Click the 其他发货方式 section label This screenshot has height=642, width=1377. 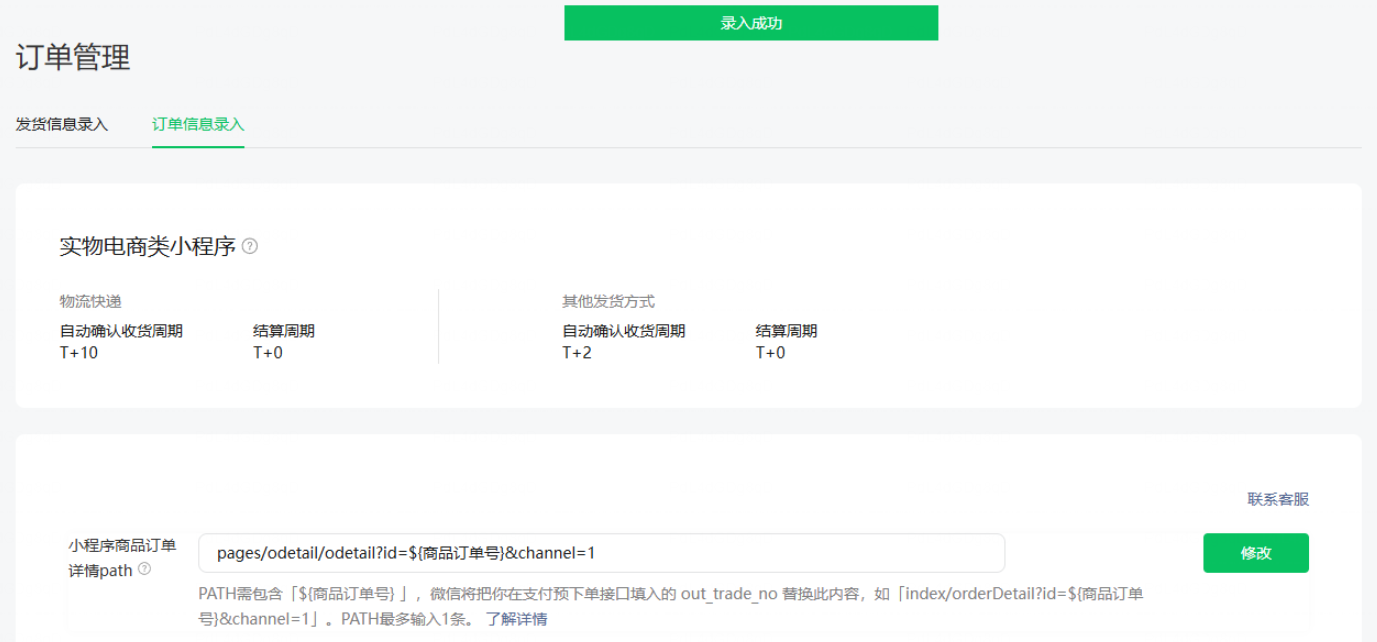point(608,301)
